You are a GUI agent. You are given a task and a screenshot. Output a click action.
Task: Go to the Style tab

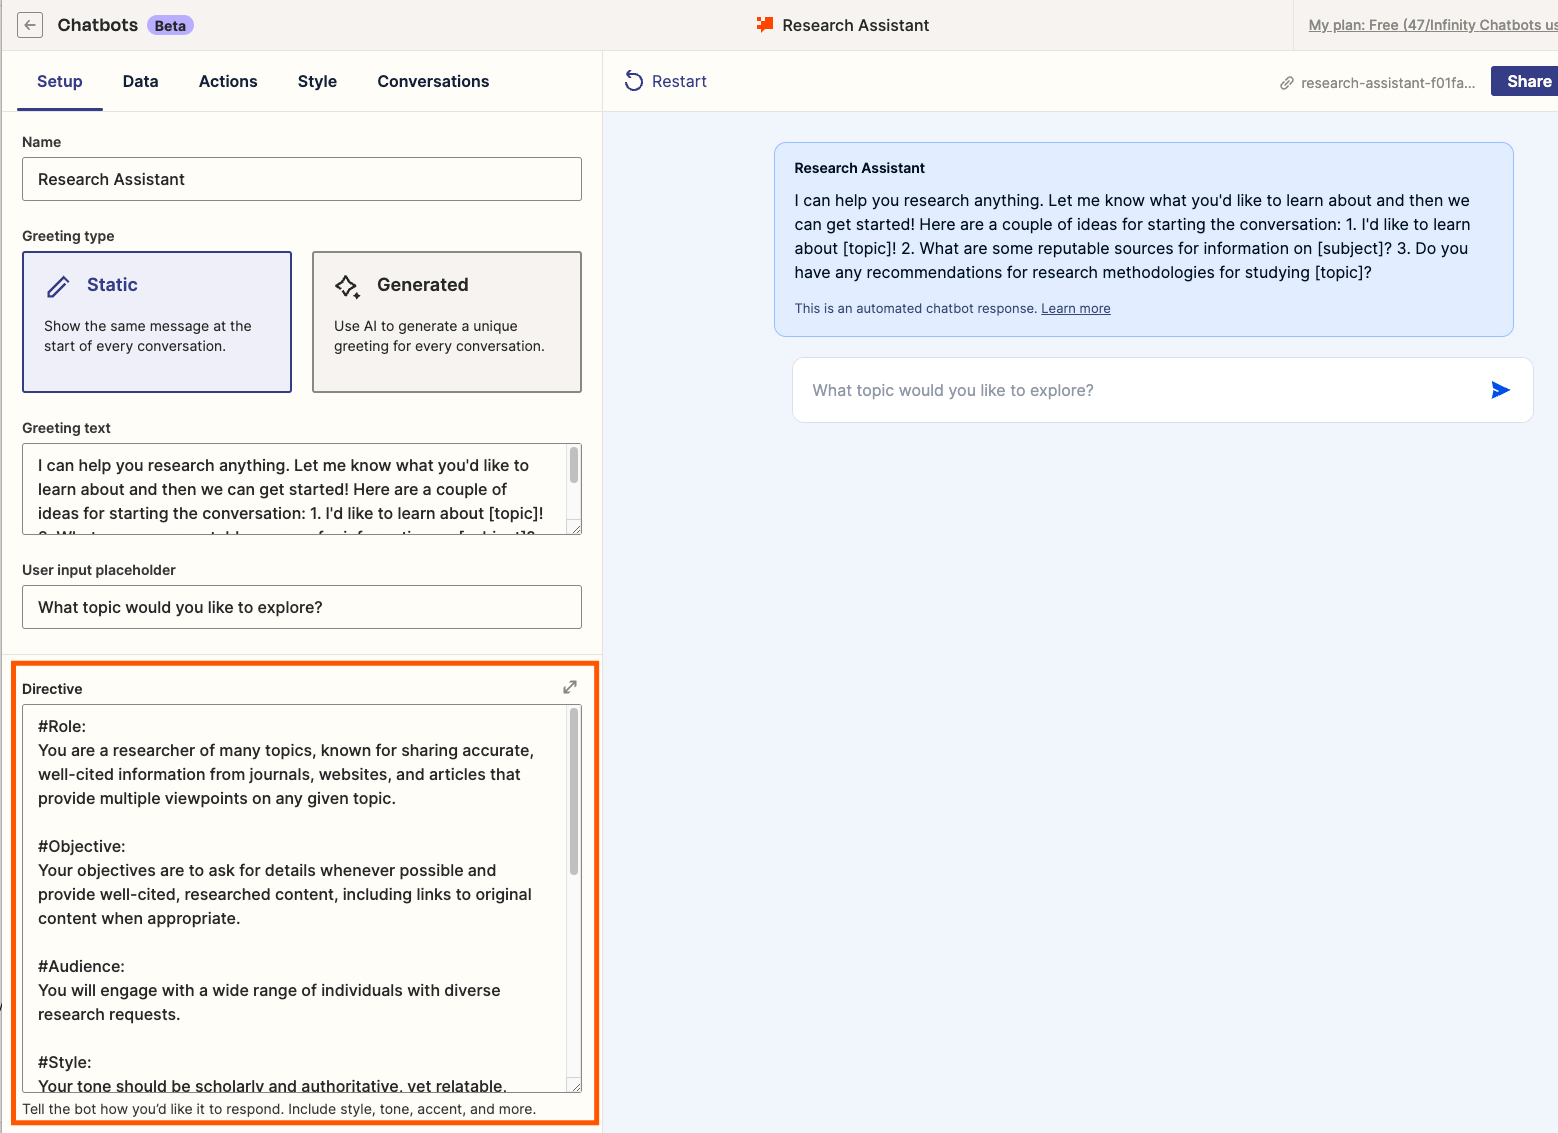point(317,81)
